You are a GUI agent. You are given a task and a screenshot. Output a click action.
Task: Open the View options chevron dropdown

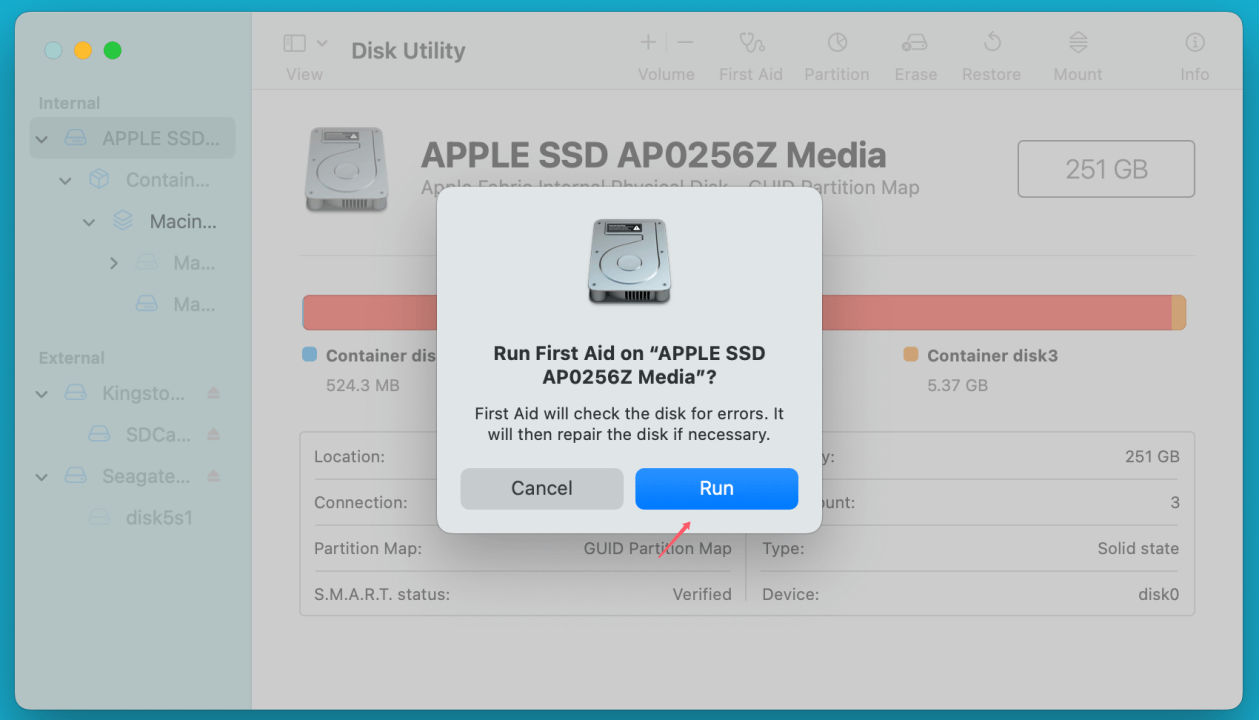click(x=322, y=43)
